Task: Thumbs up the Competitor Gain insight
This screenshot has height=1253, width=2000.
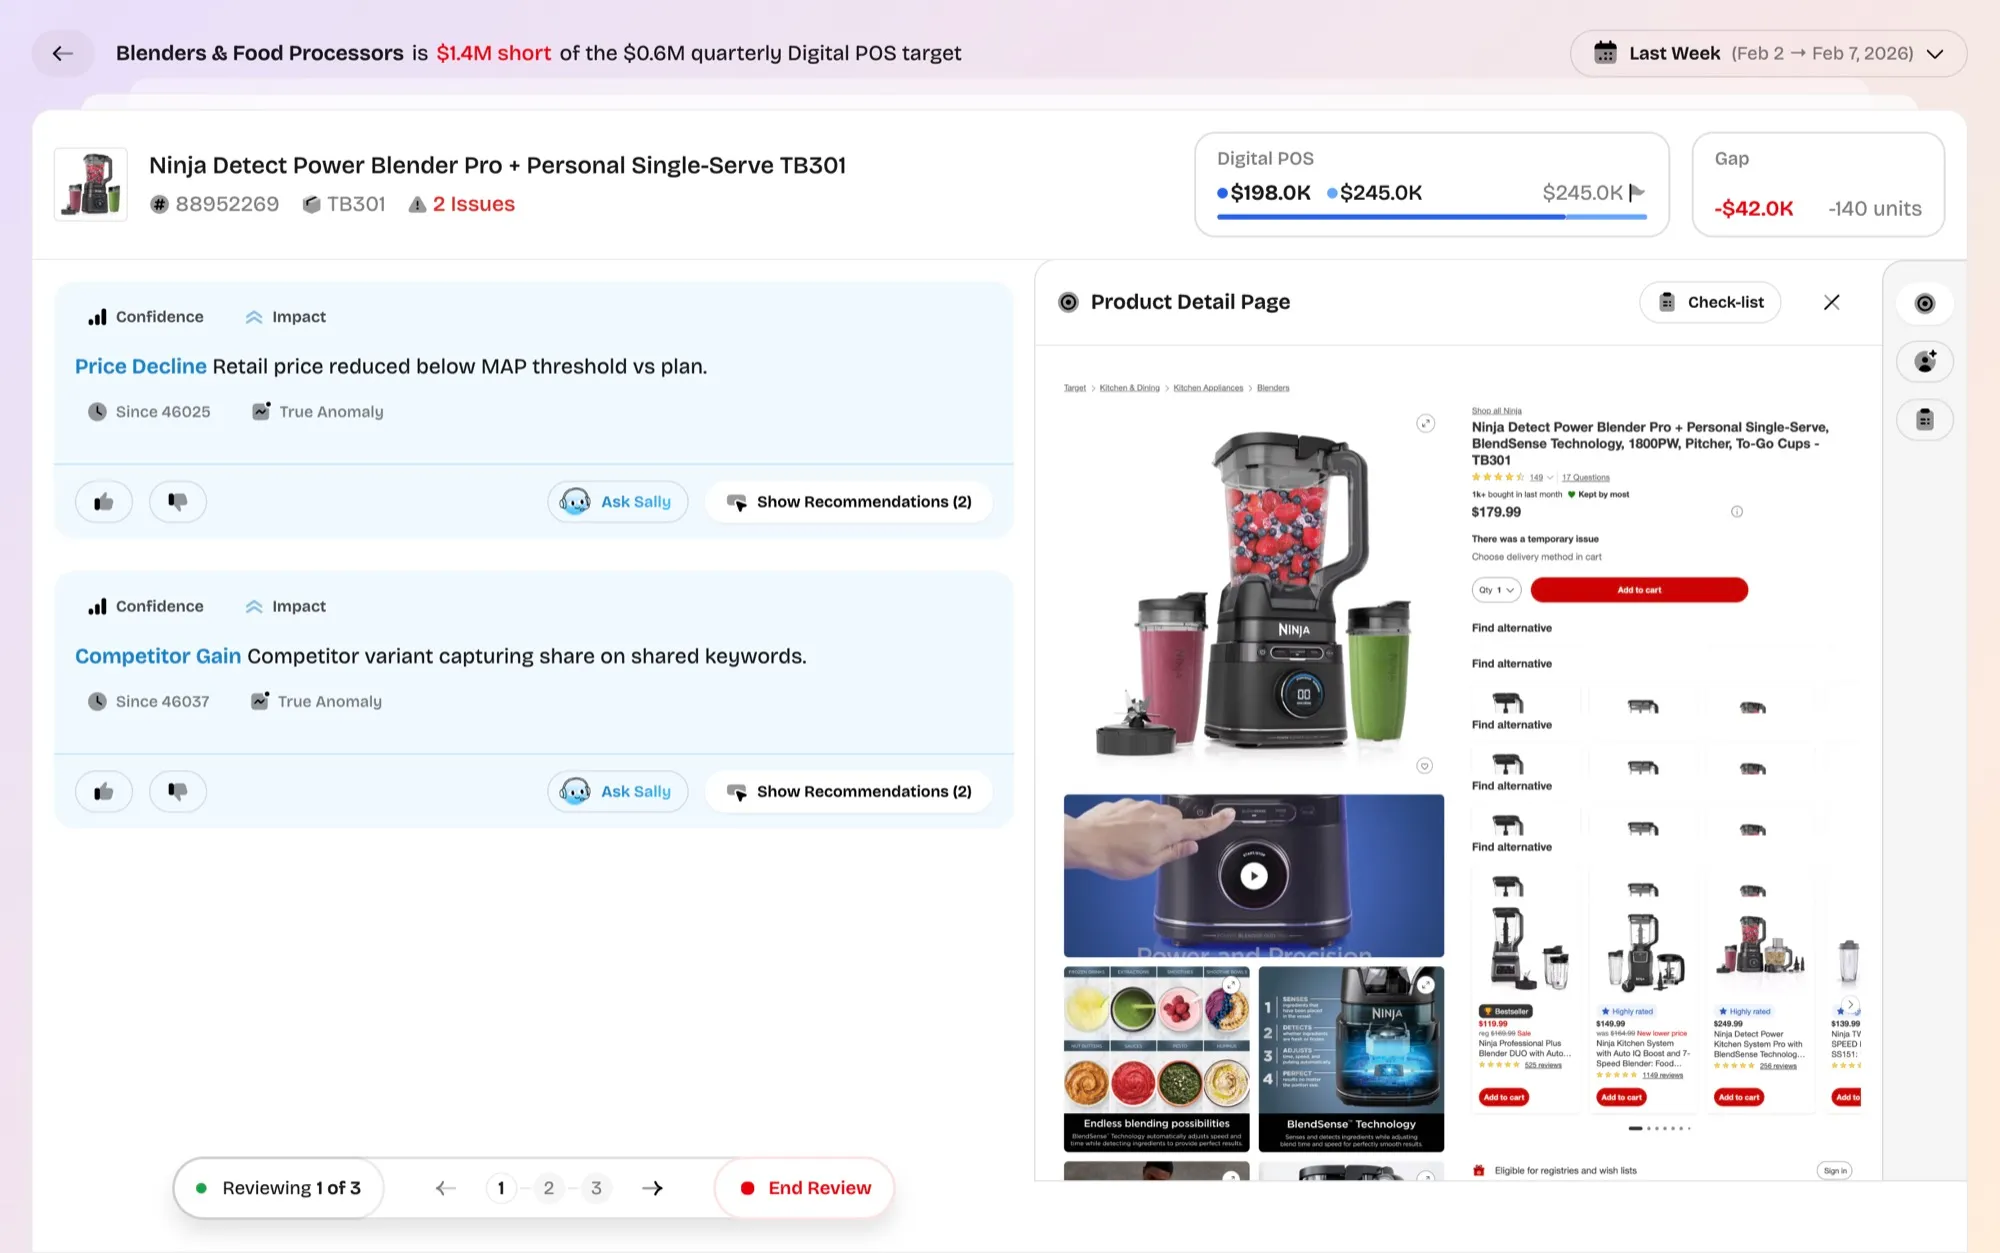Action: [104, 792]
